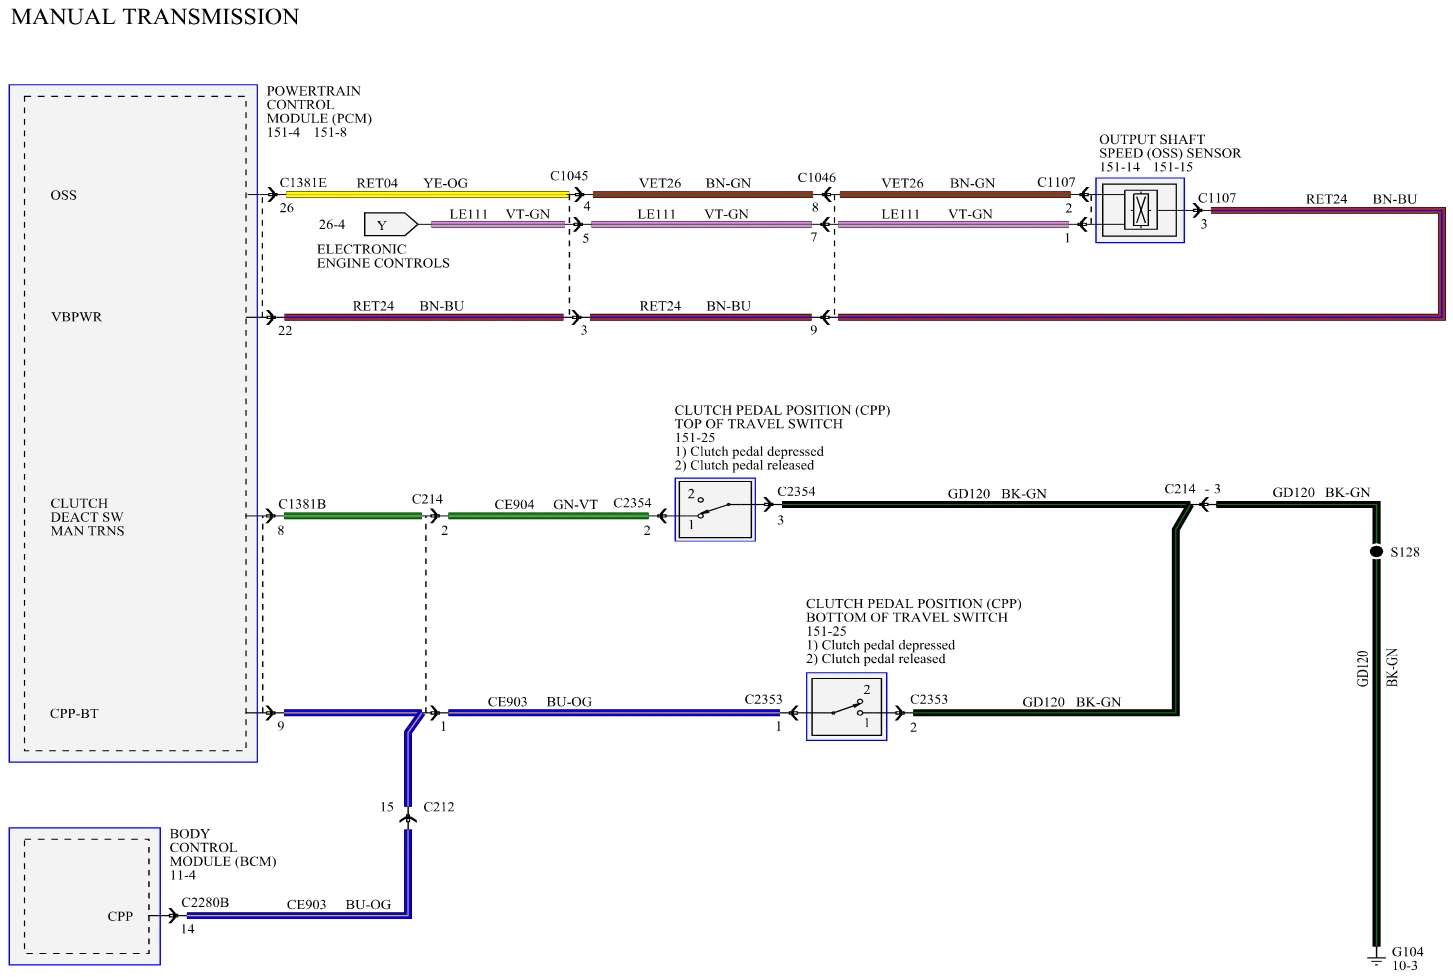Click the S128 splice dot
1453x977 pixels.
point(1376,552)
